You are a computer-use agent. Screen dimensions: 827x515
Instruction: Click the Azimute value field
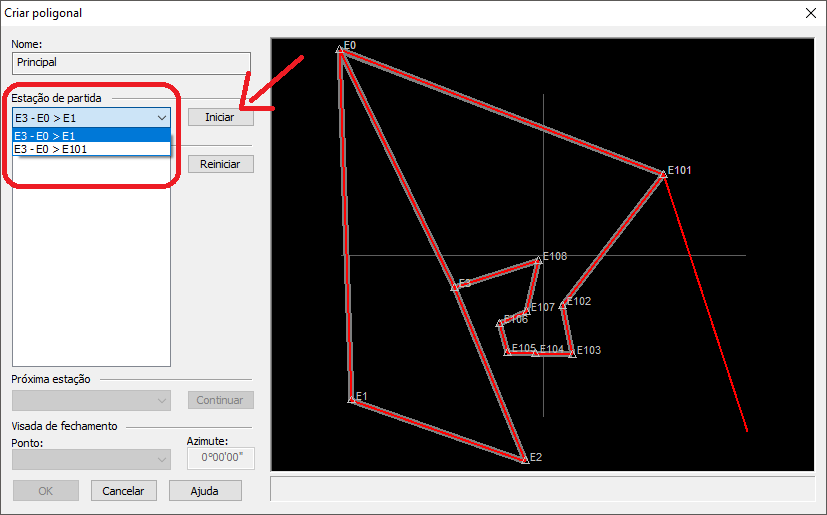[221, 459]
